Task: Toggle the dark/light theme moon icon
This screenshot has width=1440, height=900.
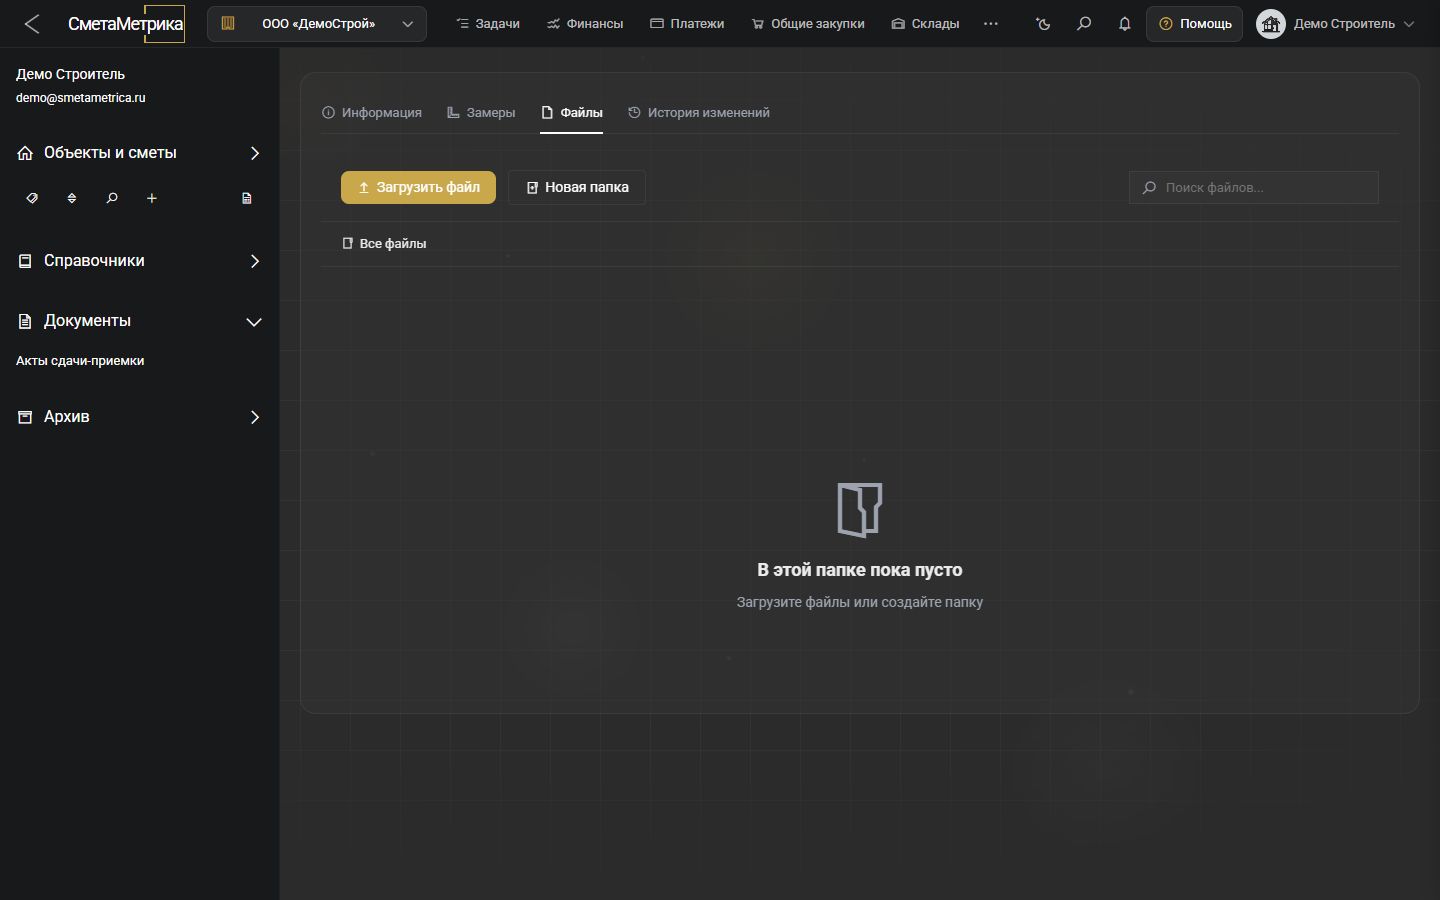Action: 1043,24
